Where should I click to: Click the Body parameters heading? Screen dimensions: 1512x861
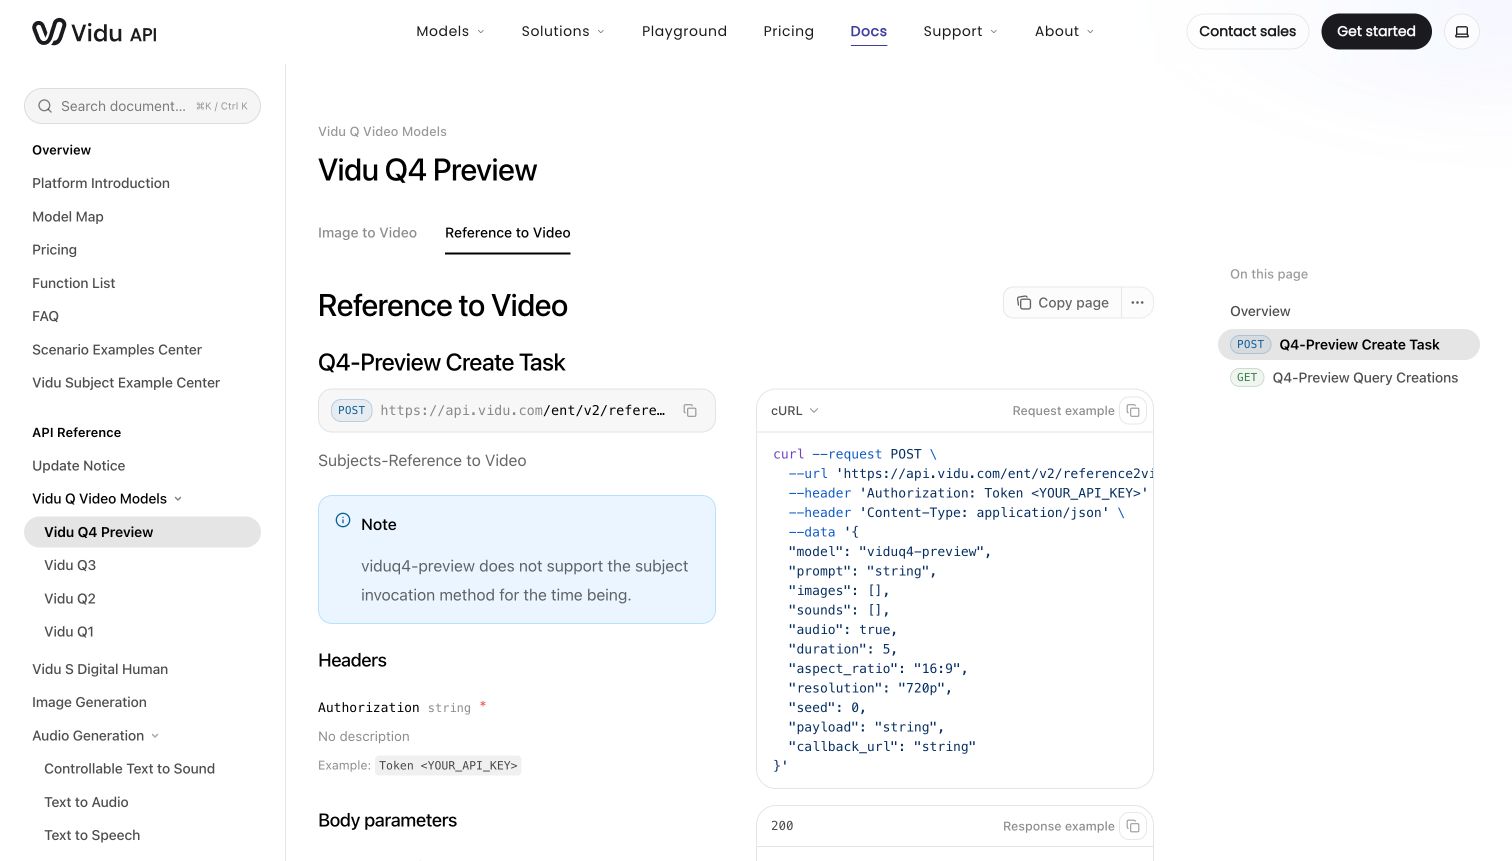click(x=387, y=820)
